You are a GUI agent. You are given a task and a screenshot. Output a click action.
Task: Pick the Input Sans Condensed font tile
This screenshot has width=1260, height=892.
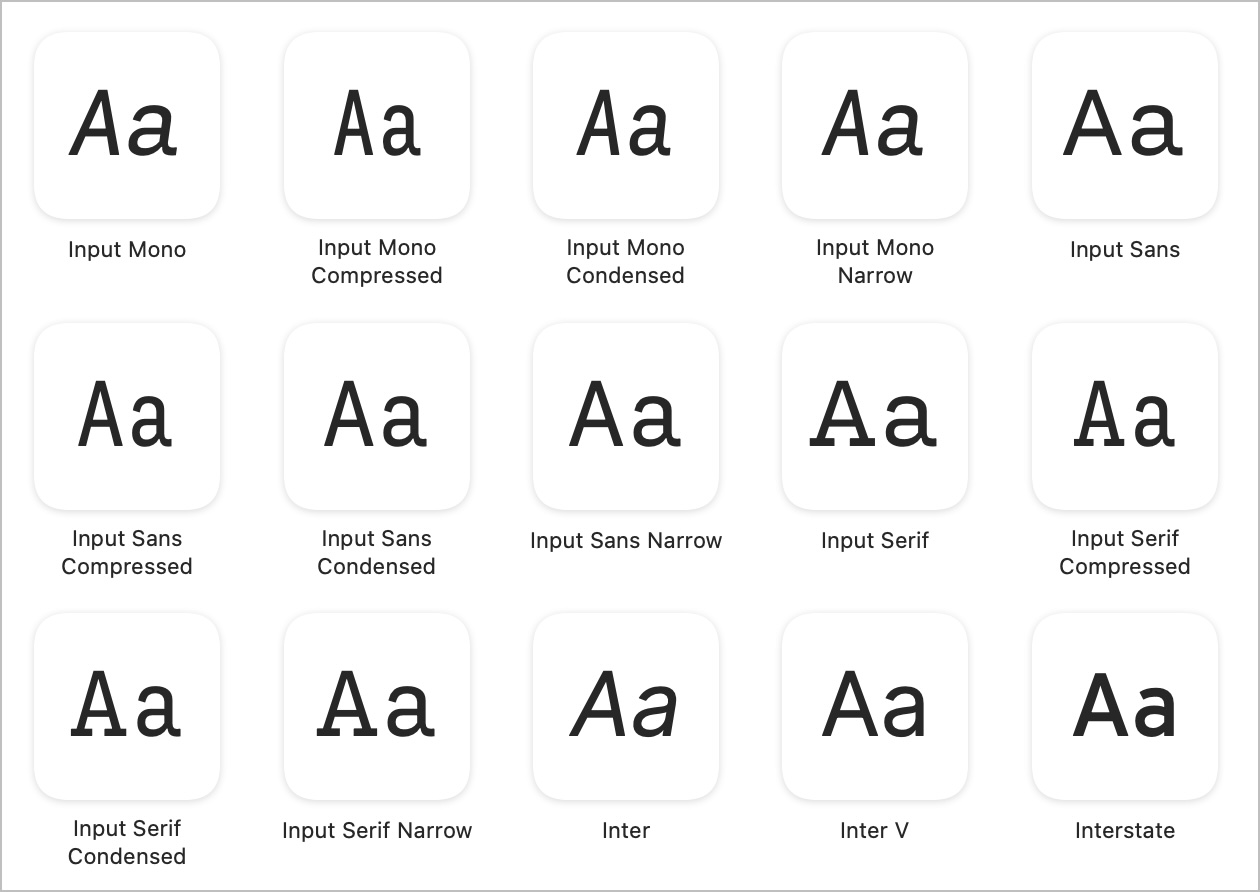pos(377,416)
